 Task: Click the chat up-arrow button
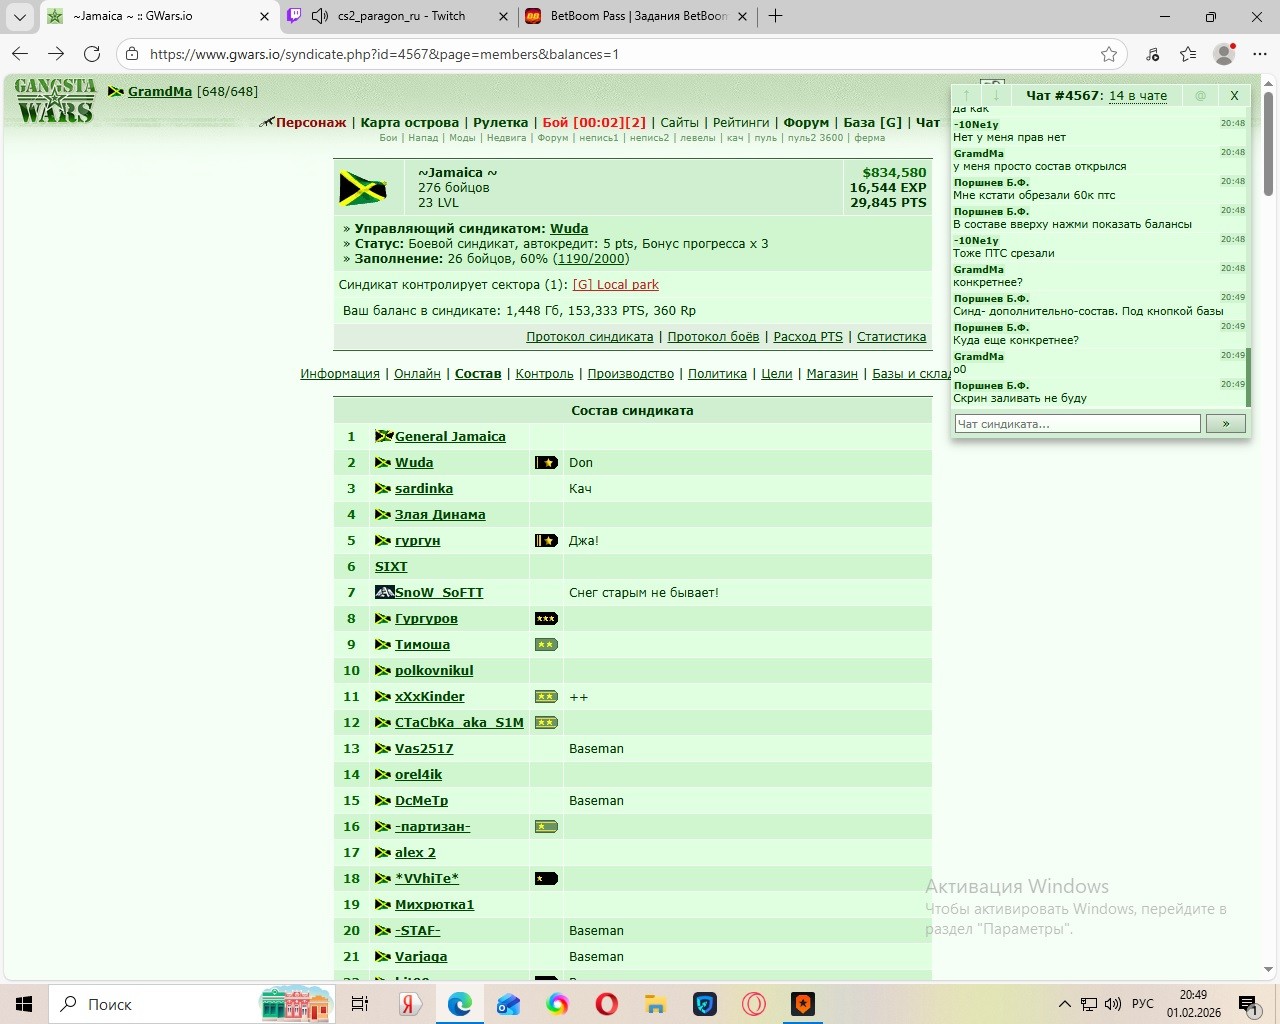point(967,95)
